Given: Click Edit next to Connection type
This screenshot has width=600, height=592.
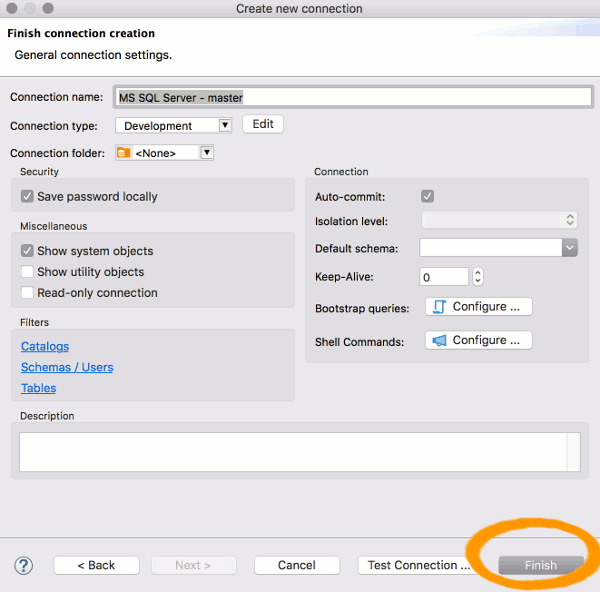Looking at the screenshot, I should [263, 124].
